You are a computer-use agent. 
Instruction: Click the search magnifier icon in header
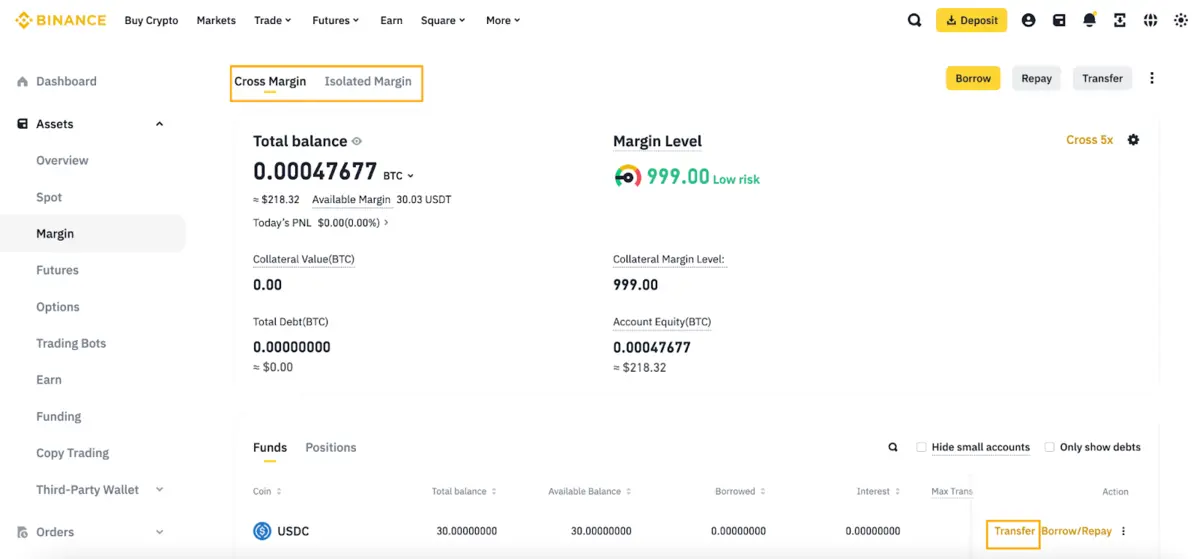[914, 20]
